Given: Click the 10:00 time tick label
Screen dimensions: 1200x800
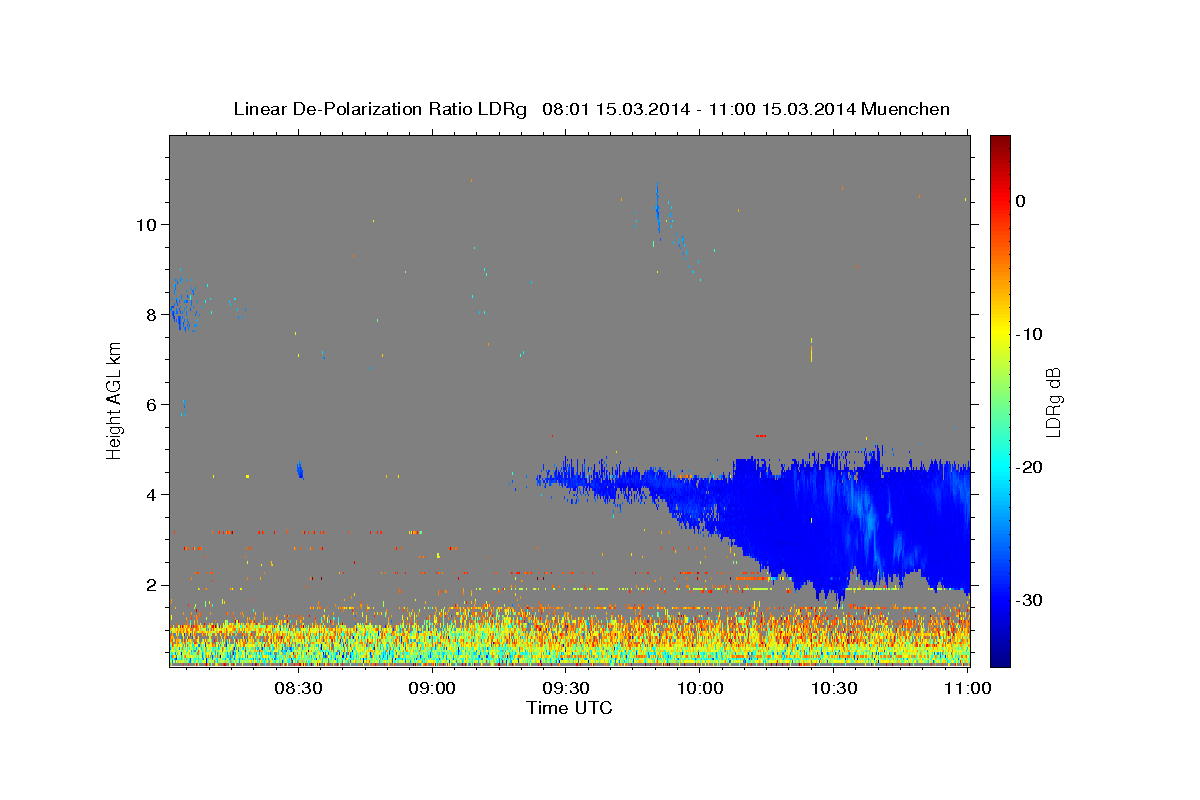Looking at the screenshot, I should [x=700, y=688].
